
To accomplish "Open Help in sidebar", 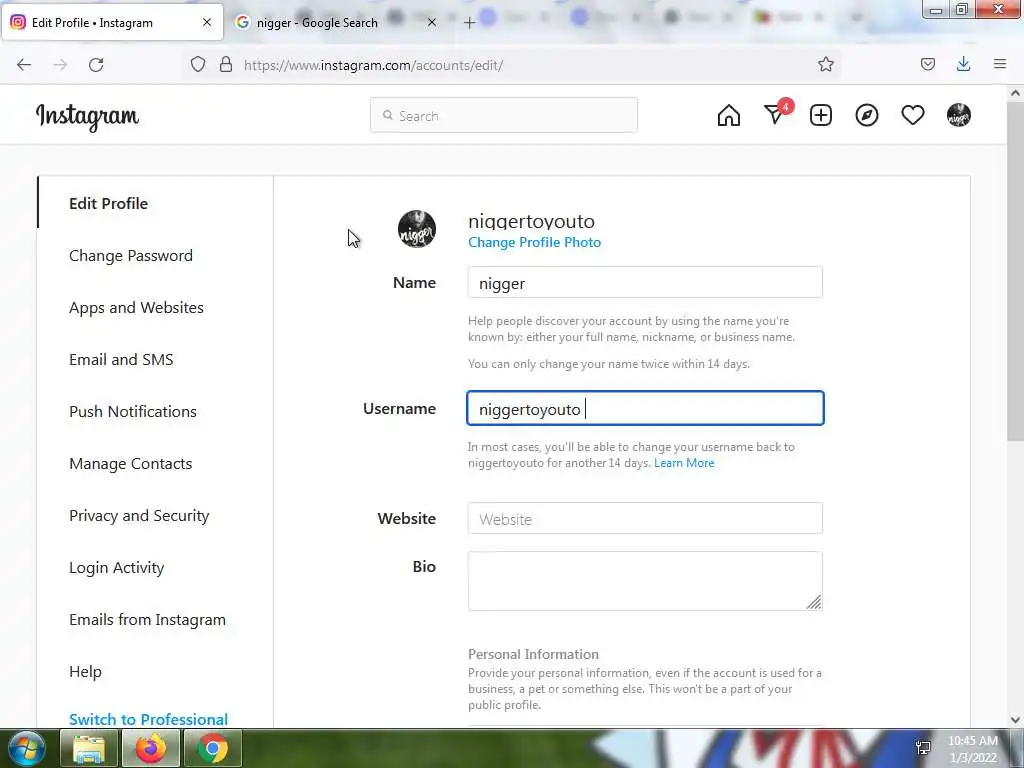I will [x=86, y=672].
